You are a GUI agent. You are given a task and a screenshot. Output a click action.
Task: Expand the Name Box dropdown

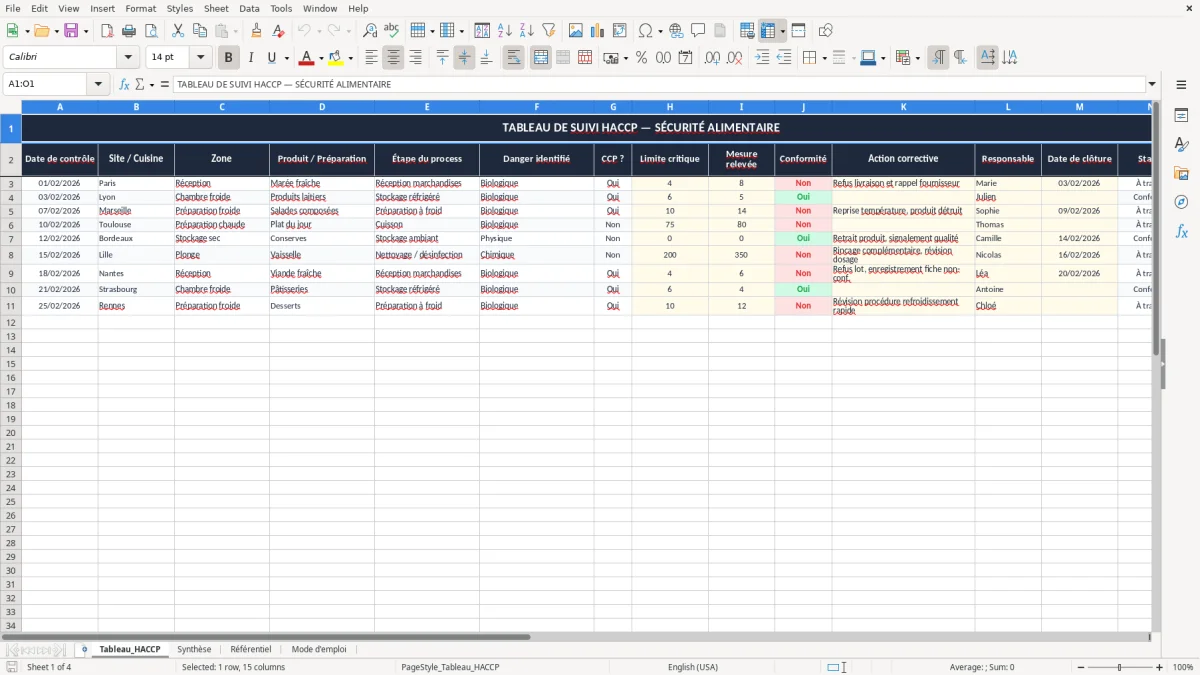(99, 84)
